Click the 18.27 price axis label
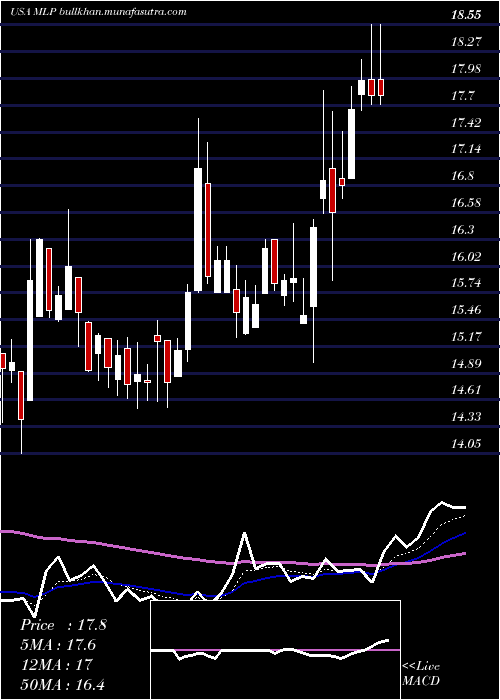 (466, 42)
